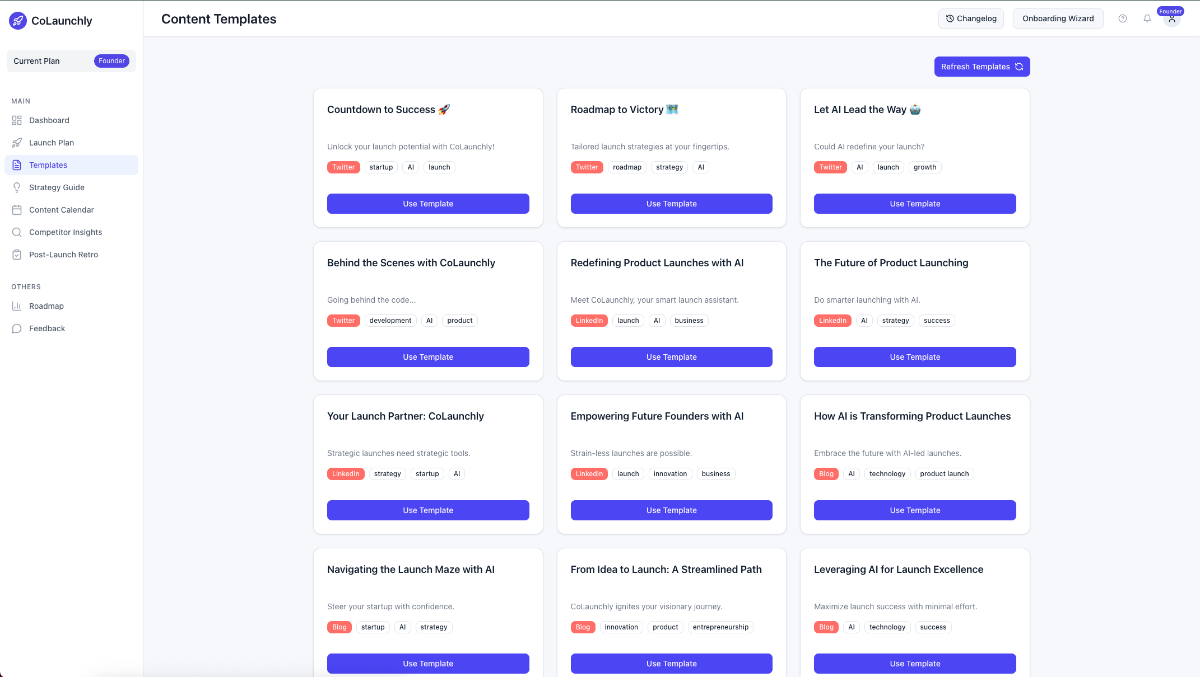
Task: Click the Refresh Templates button
Action: [x=982, y=67]
